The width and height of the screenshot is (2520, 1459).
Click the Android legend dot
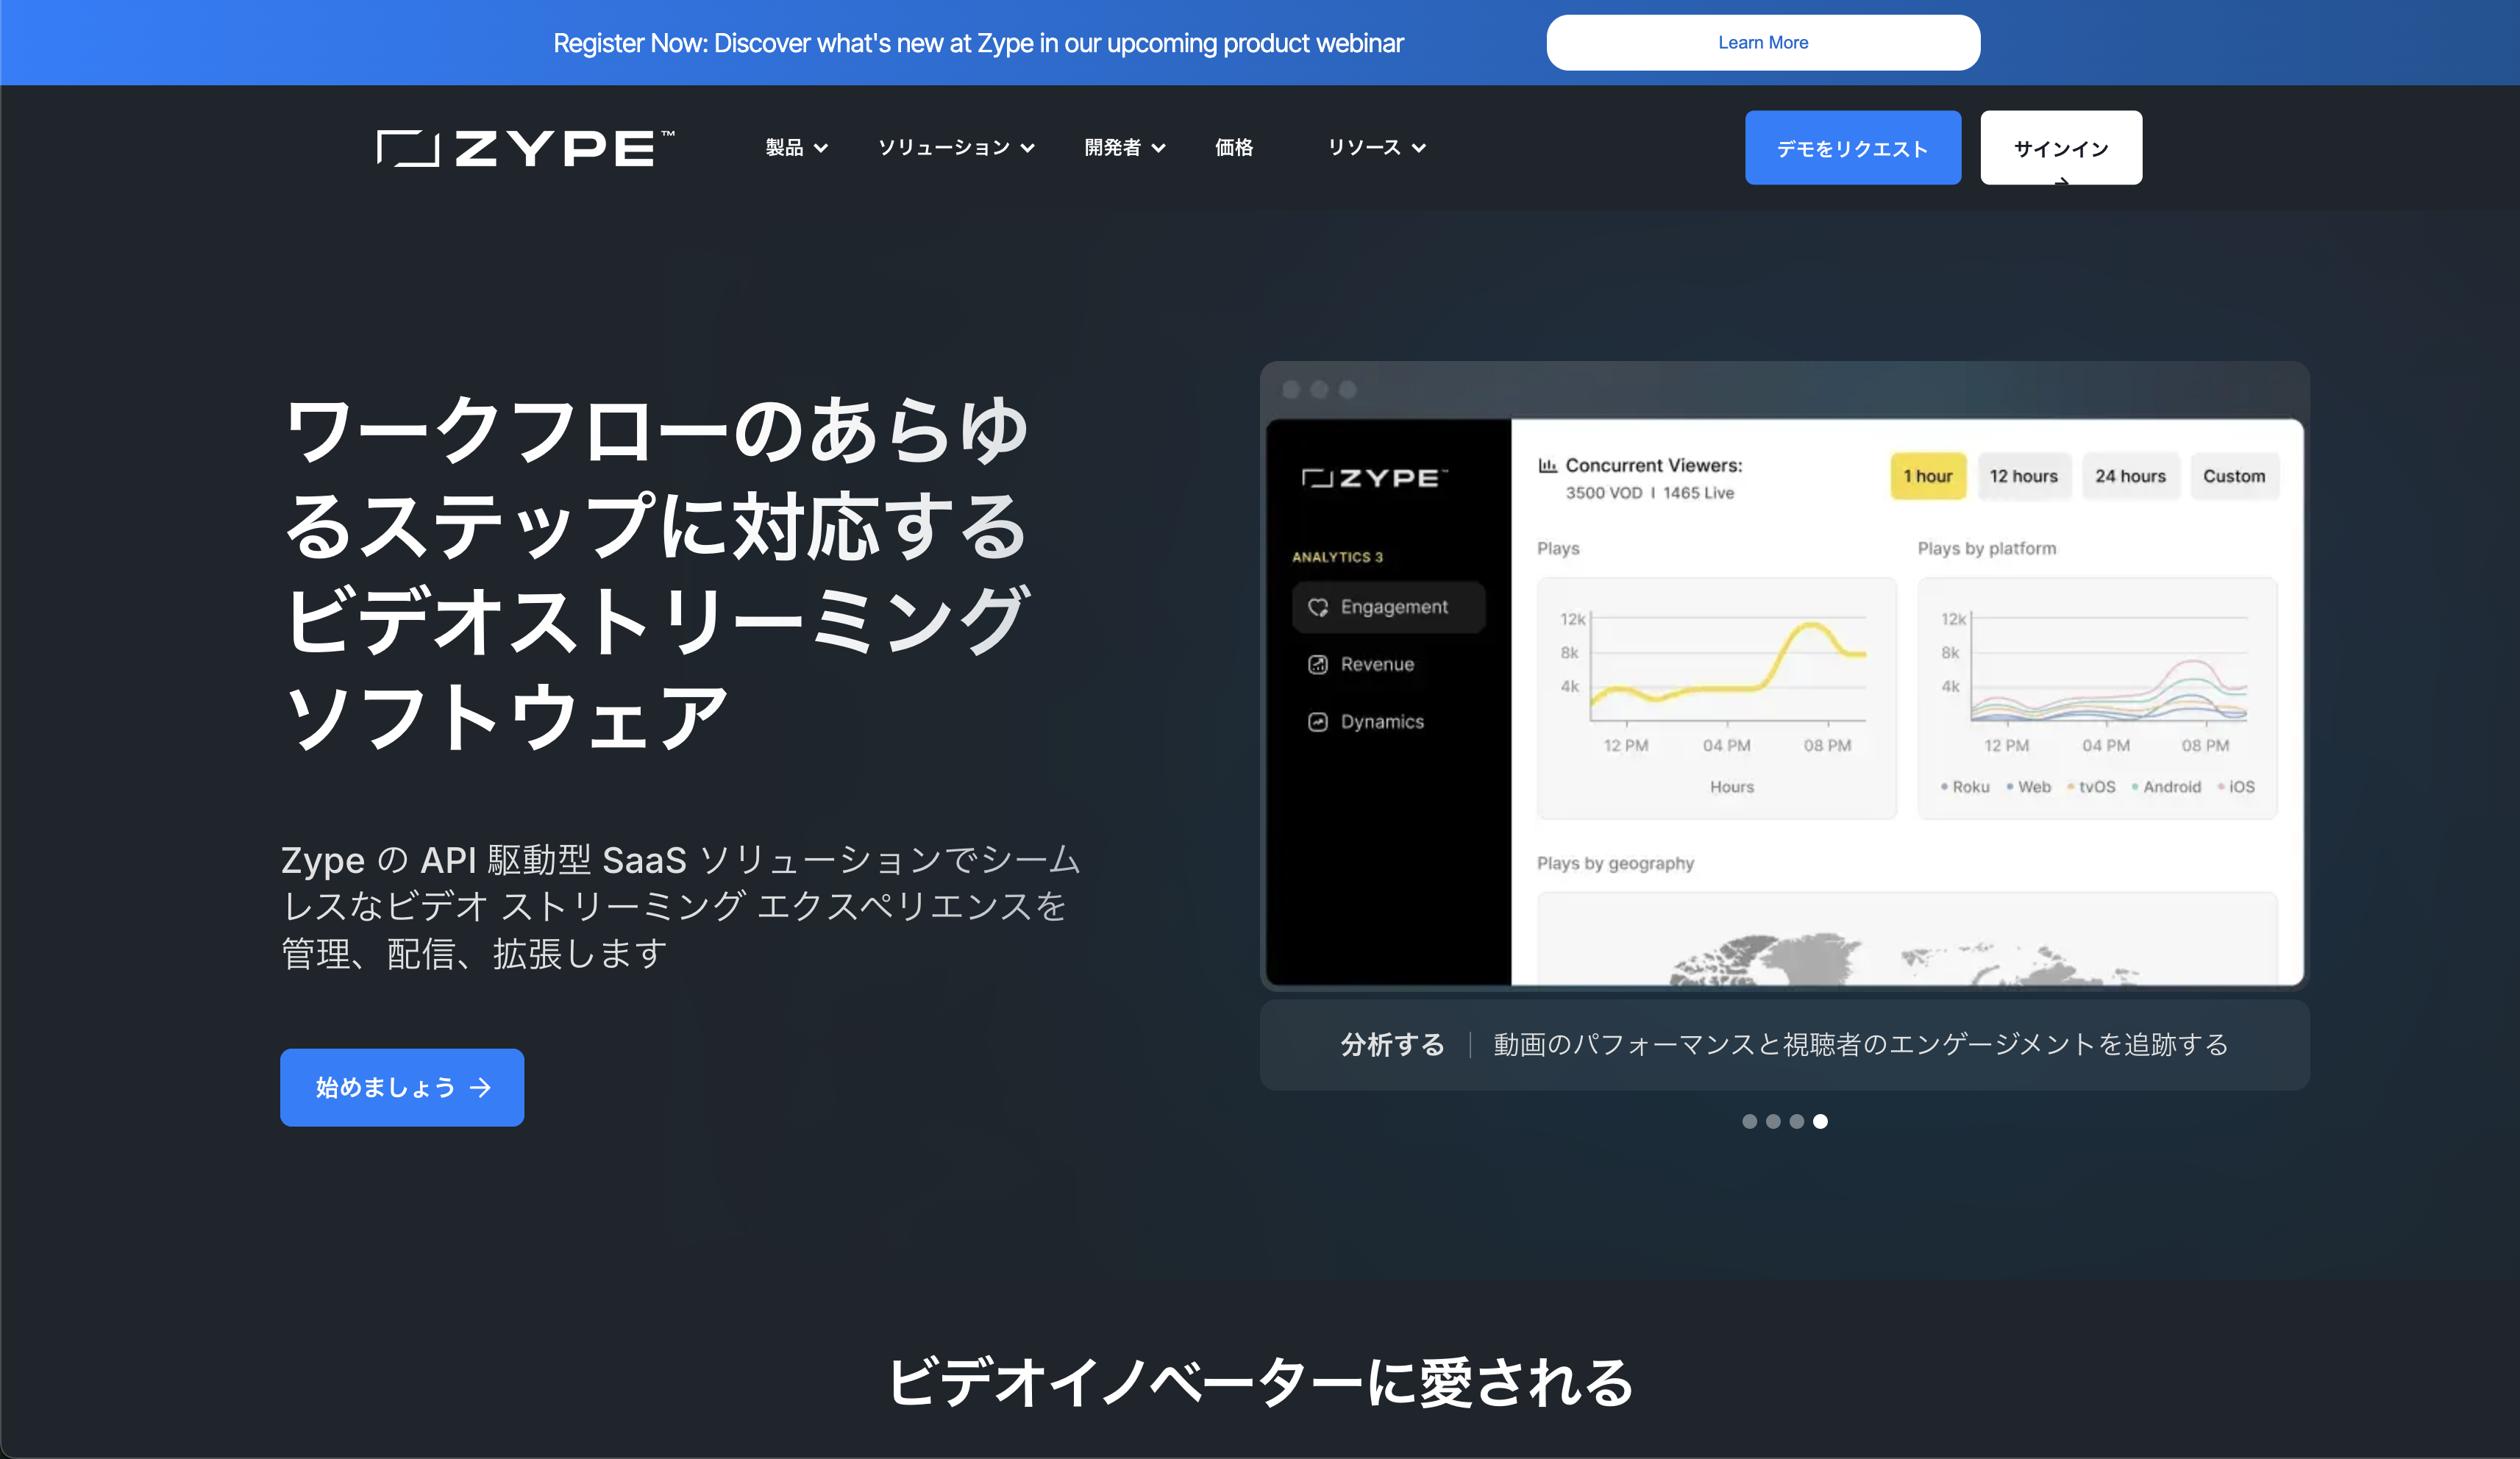2135,787
